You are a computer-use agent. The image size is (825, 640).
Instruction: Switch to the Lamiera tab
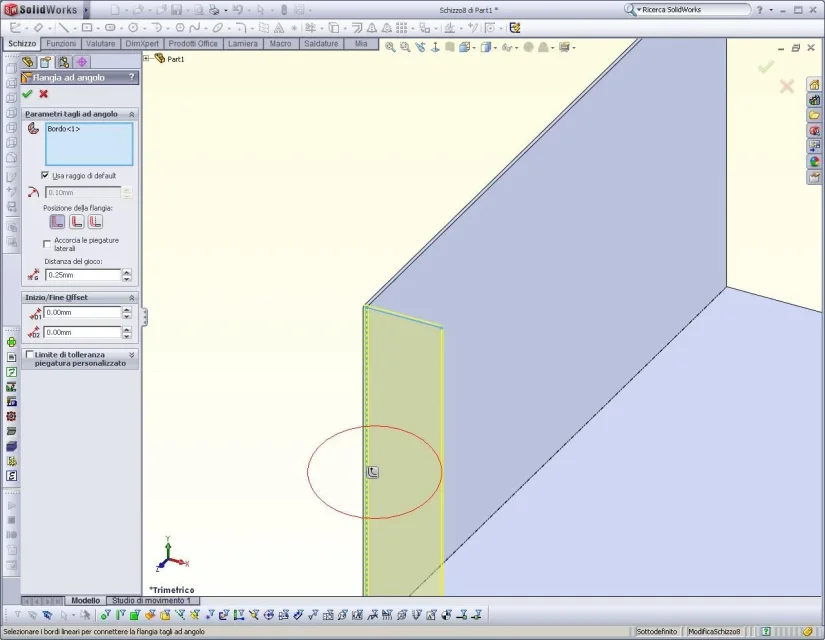point(243,44)
